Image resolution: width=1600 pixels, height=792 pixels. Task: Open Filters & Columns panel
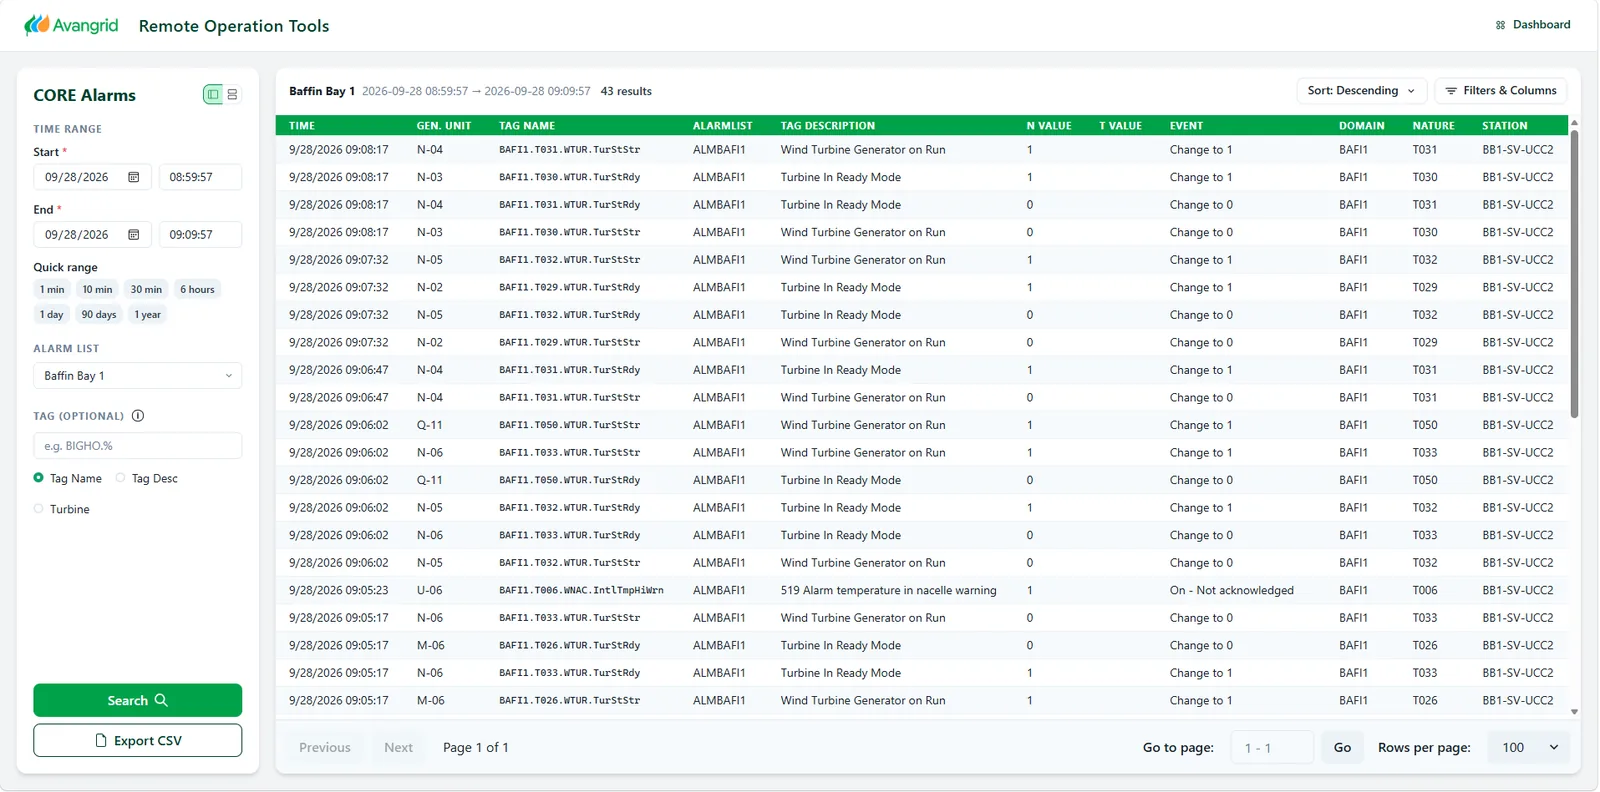tap(1501, 91)
